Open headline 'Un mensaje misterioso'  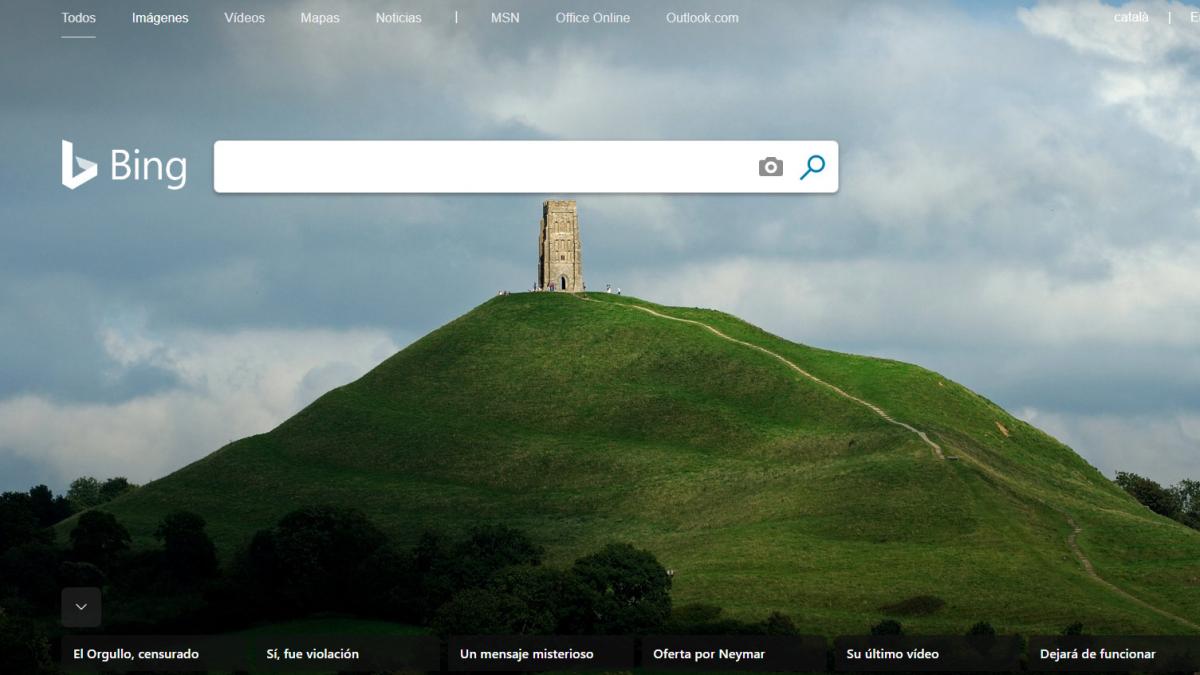tap(527, 654)
